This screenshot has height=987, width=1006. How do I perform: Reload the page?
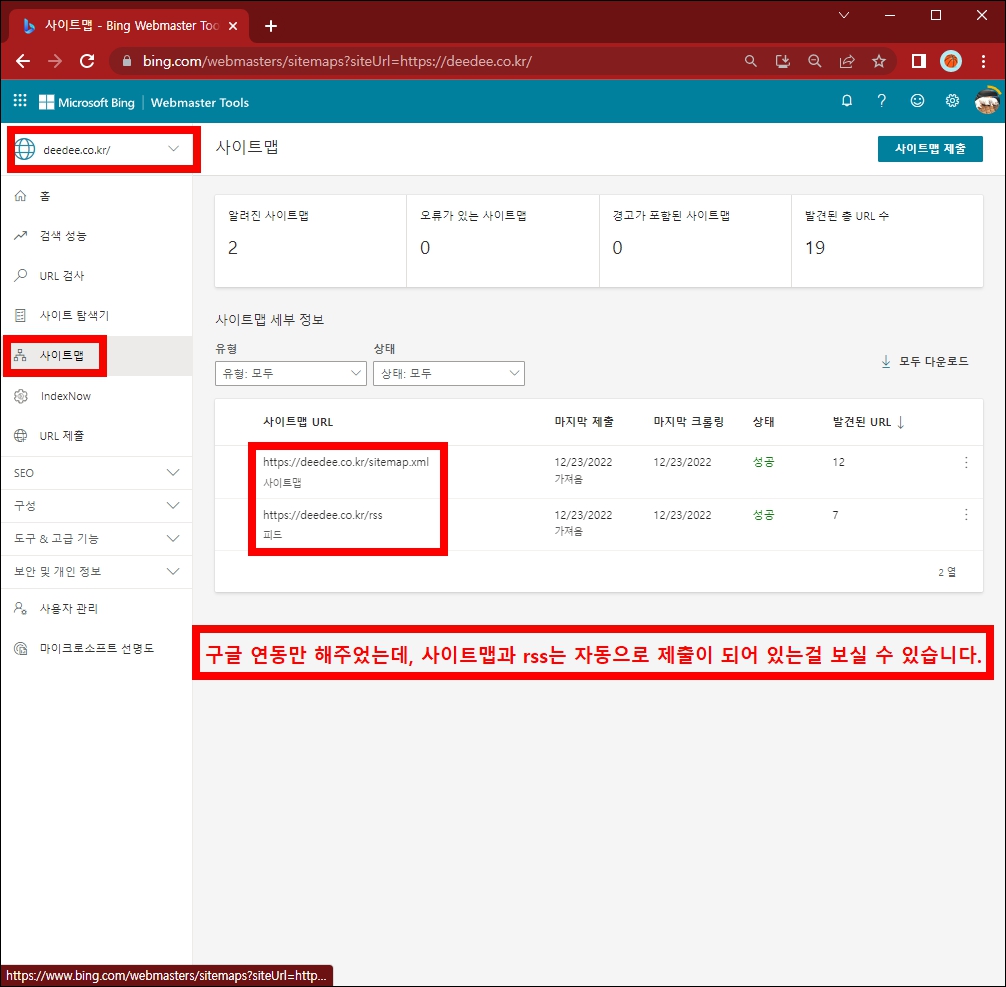tap(87, 61)
